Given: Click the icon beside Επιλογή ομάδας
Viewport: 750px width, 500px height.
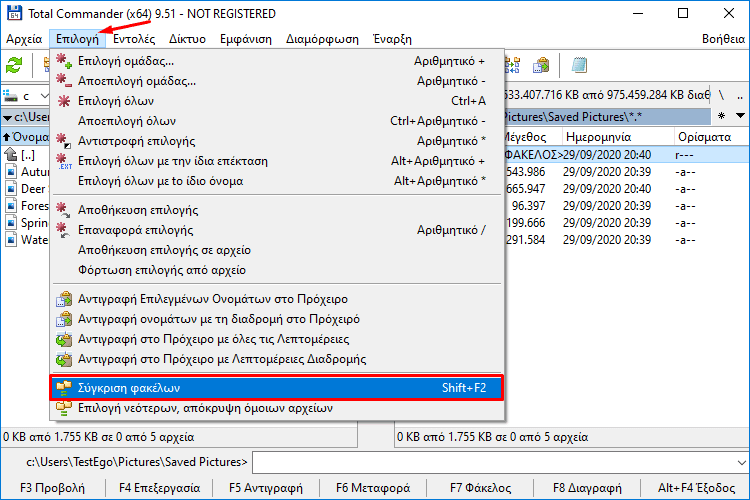Looking at the screenshot, I should (x=64, y=61).
